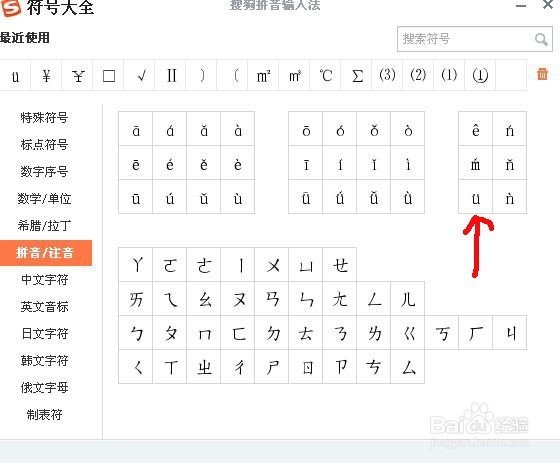Click the search symbols input field
Screen dimensions: 560x463
[475, 39]
